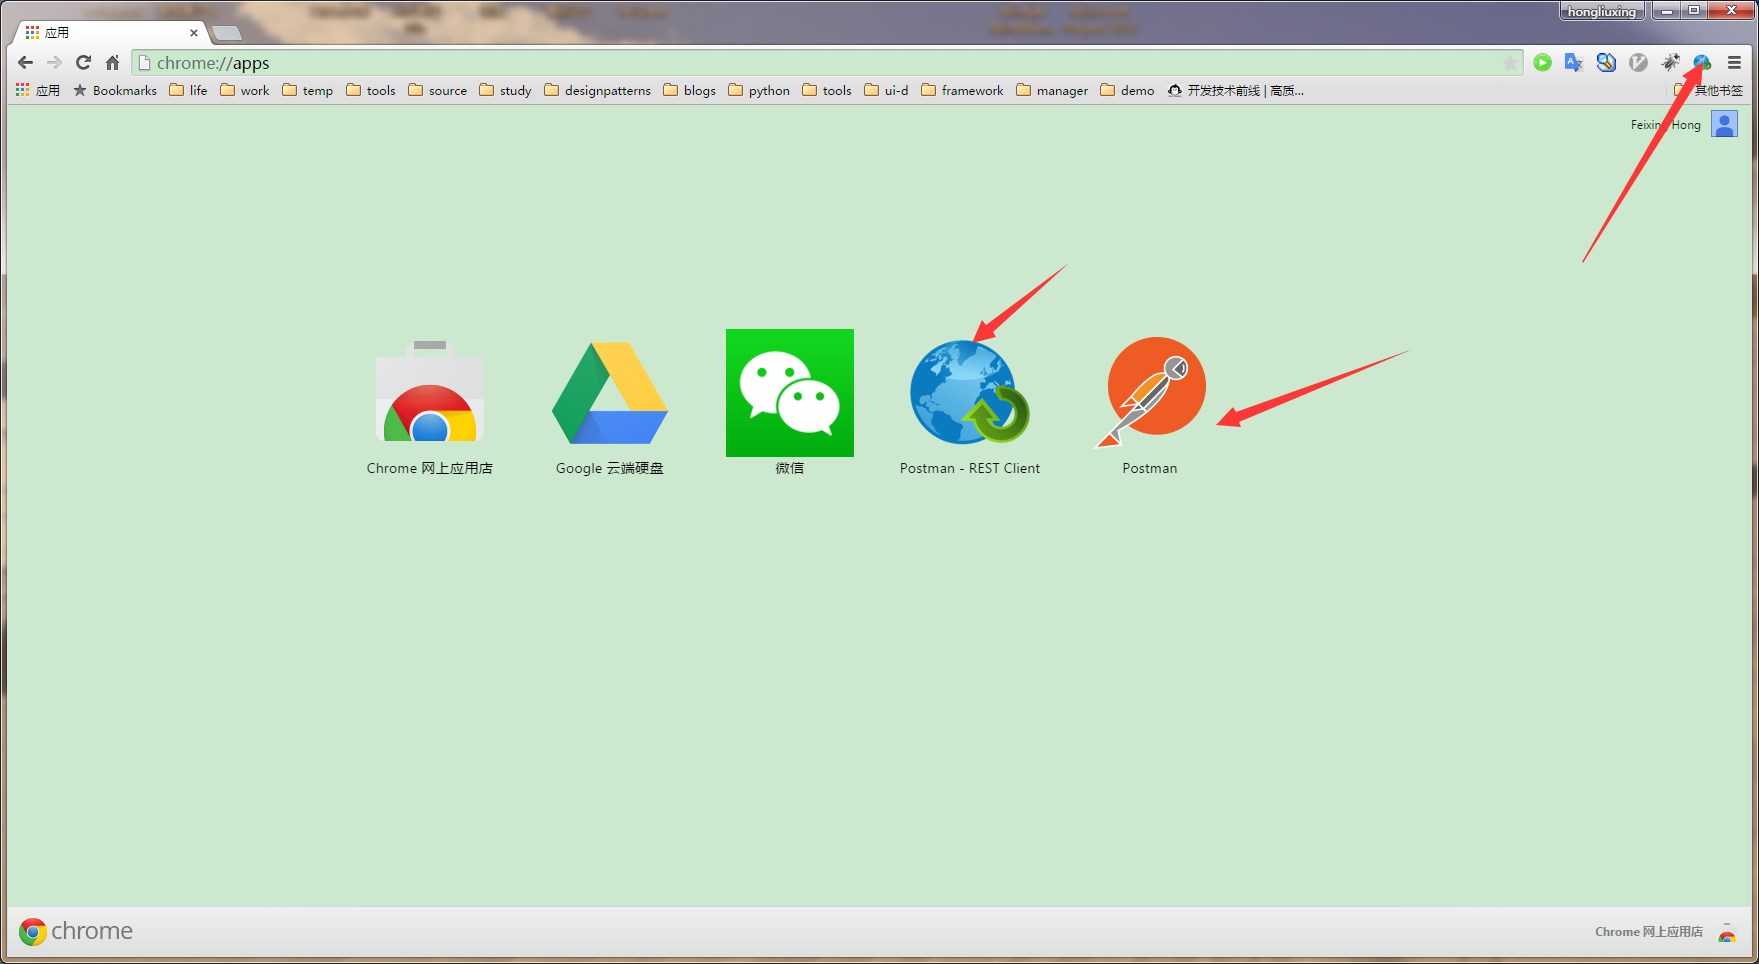Image resolution: width=1759 pixels, height=964 pixels.
Task: Click the hongliuxing profile button
Action: 1602,12
